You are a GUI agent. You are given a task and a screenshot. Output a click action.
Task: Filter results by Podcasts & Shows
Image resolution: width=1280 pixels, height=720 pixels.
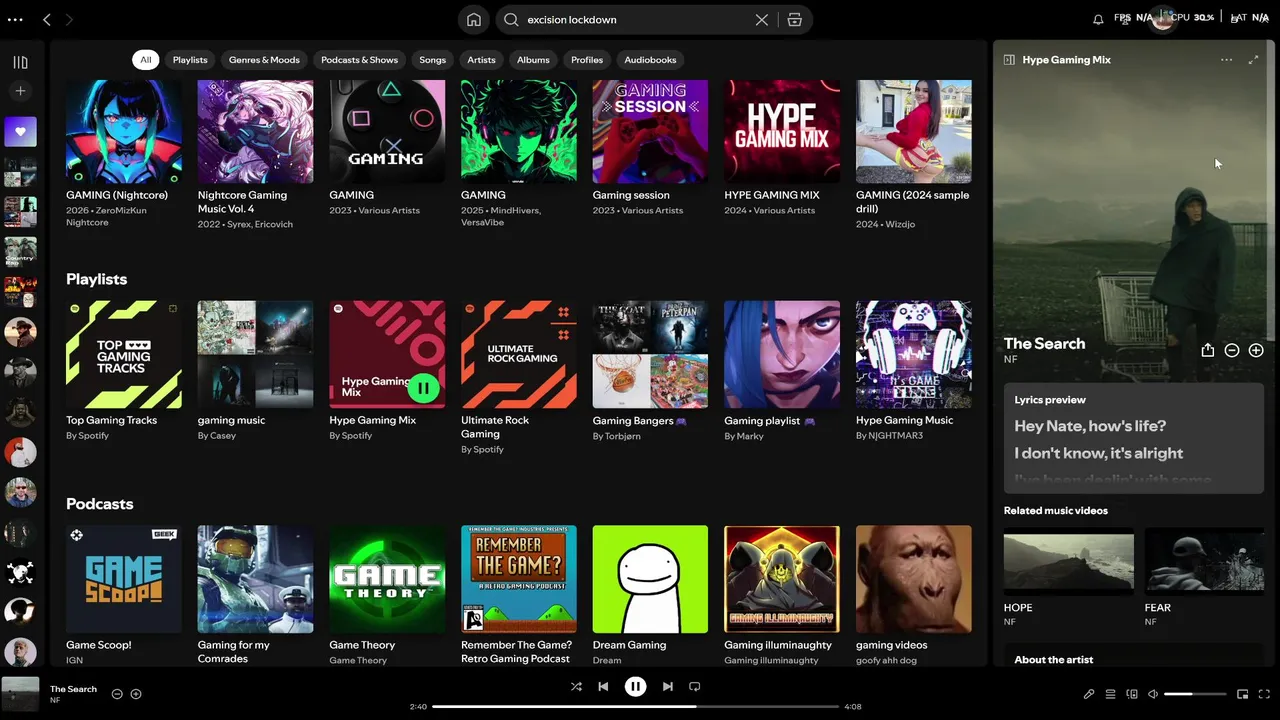[360, 60]
